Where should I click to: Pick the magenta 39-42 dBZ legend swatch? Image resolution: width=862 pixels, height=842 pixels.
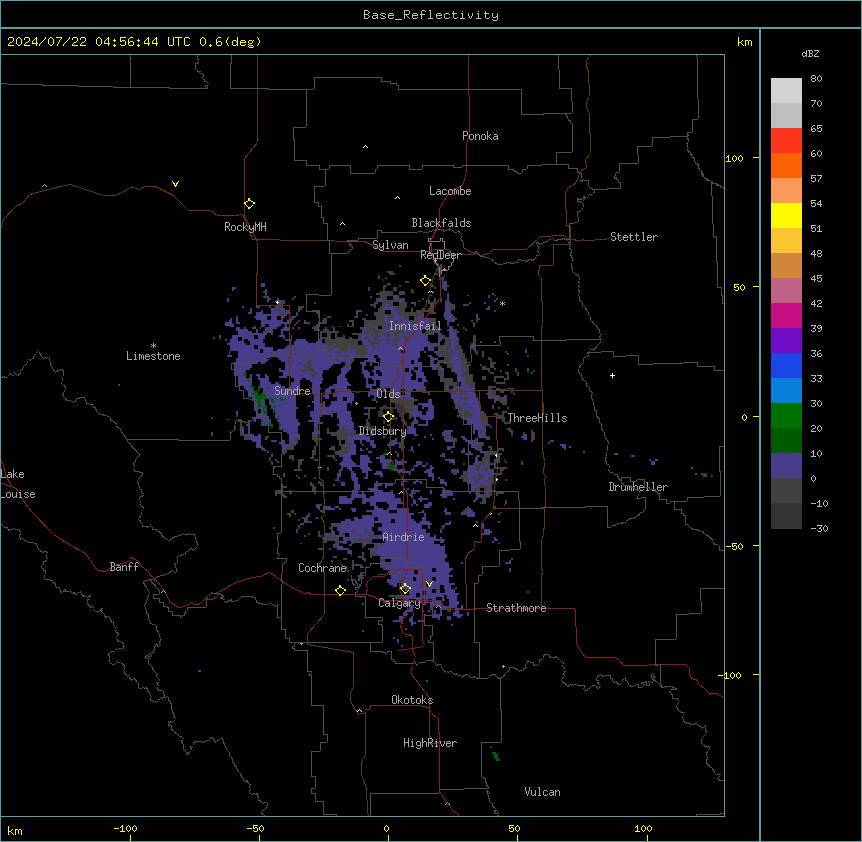click(786, 315)
